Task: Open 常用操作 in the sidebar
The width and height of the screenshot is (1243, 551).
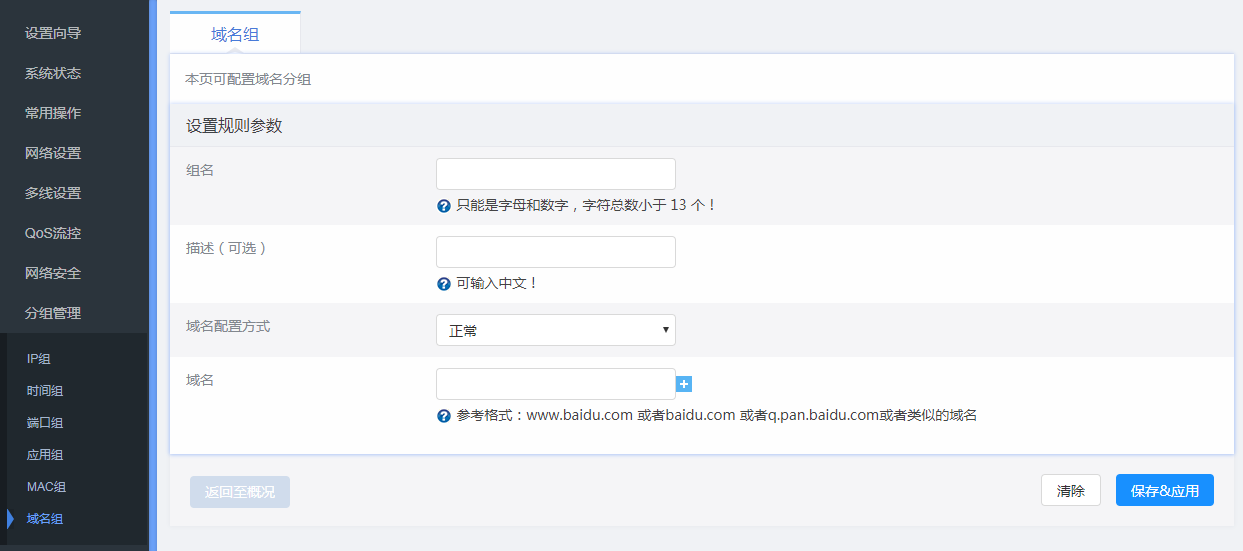Action: pos(53,113)
